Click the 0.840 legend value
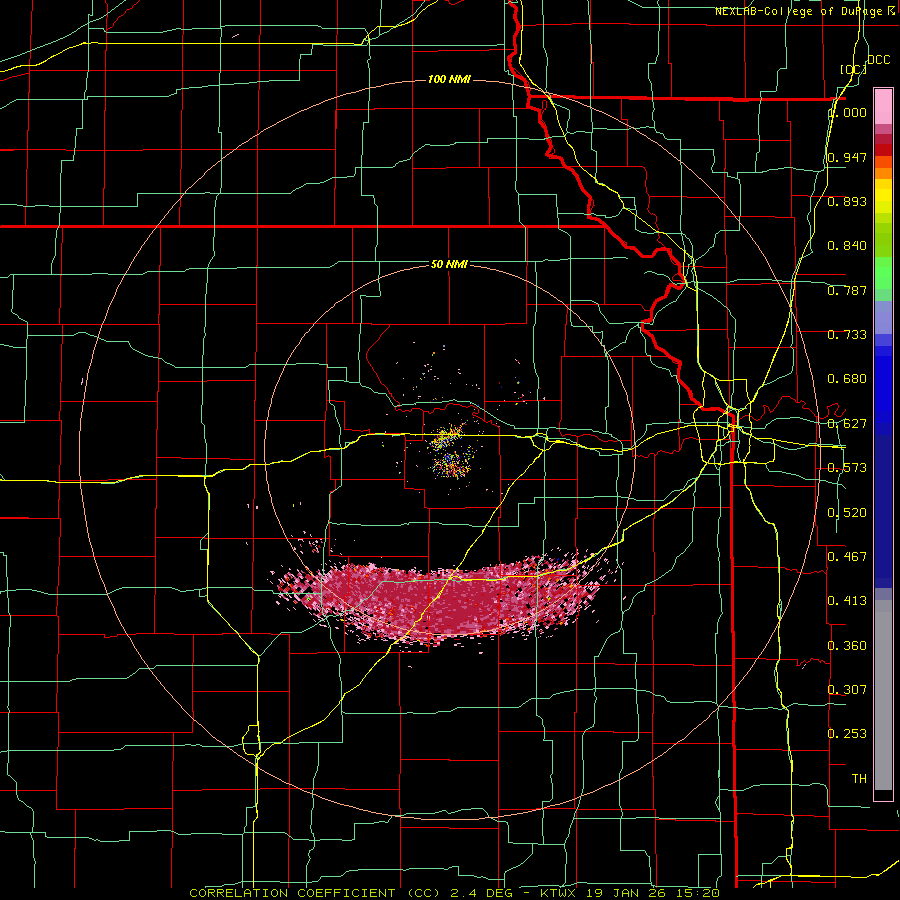Viewport: 900px width, 900px height. (847, 246)
